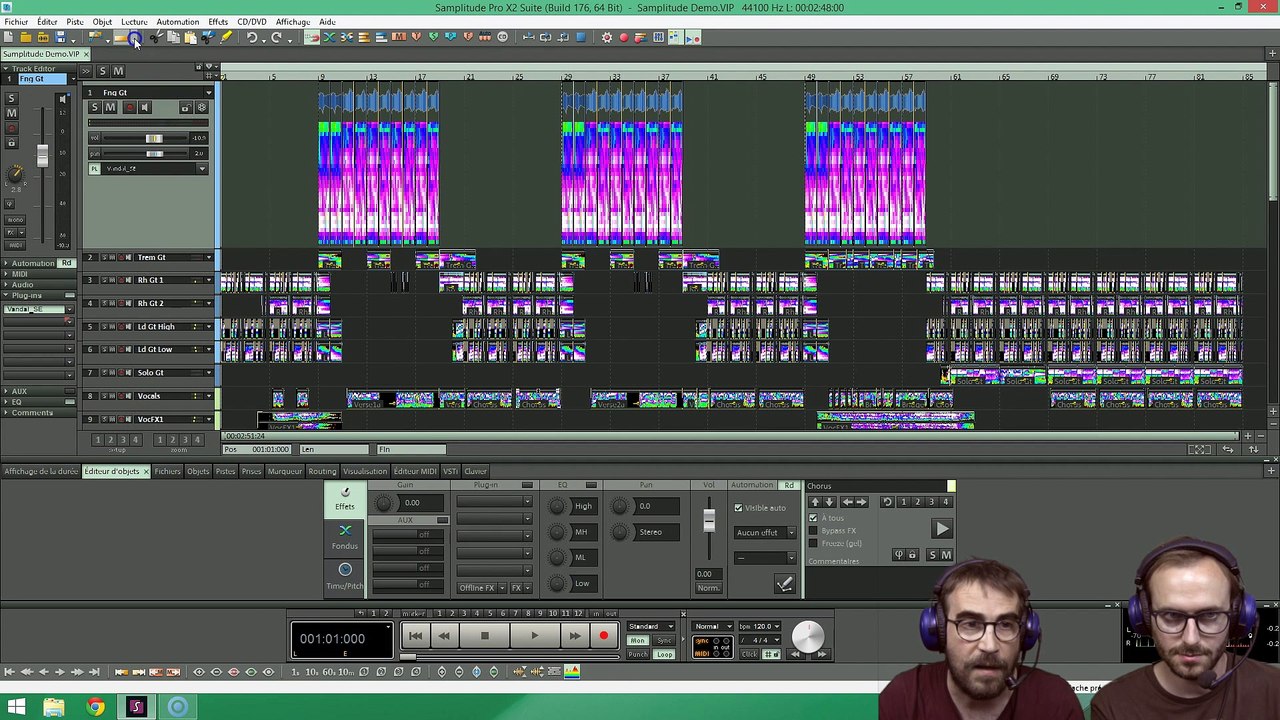The image size is (1280, 720).
Task: Open Time/Pitch section in object editor
Action: 345,576
